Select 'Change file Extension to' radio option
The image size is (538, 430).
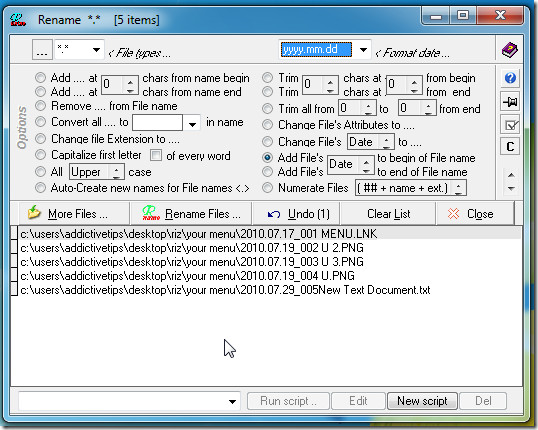(40, 139)
